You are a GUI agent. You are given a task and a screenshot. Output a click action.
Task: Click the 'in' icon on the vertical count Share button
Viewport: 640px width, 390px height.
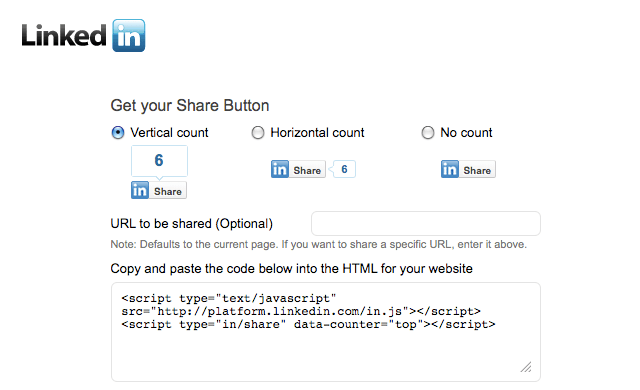(140, 190)
